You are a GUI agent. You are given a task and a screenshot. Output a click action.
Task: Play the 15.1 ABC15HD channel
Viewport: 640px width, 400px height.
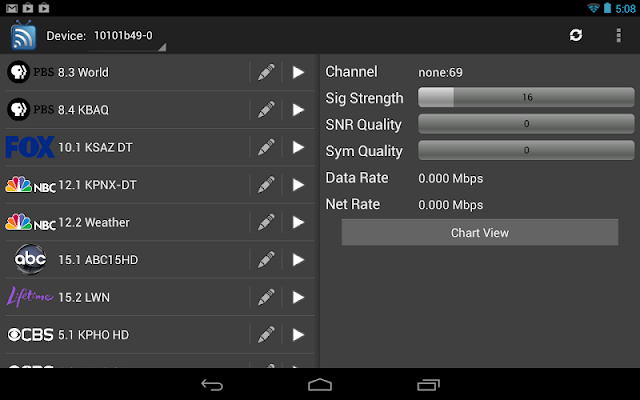[x=298, y=260]
